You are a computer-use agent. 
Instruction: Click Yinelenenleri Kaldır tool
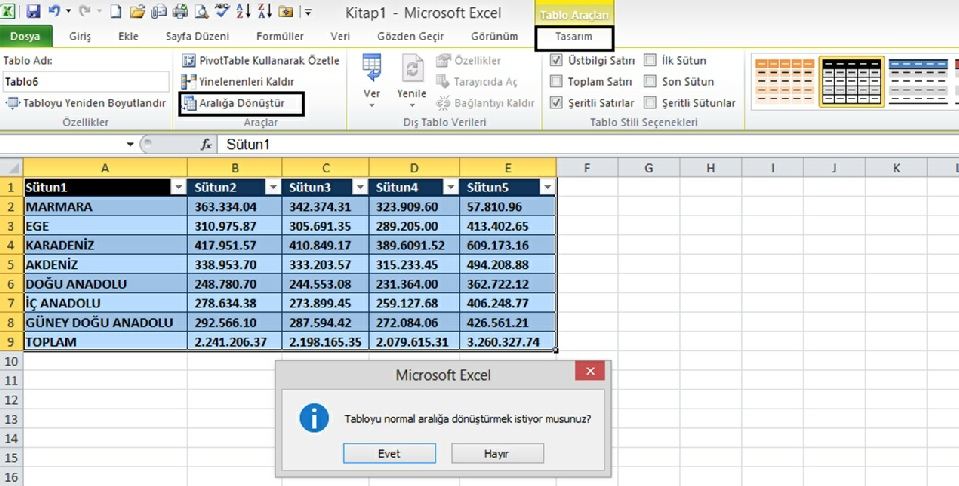click(238, 81)
